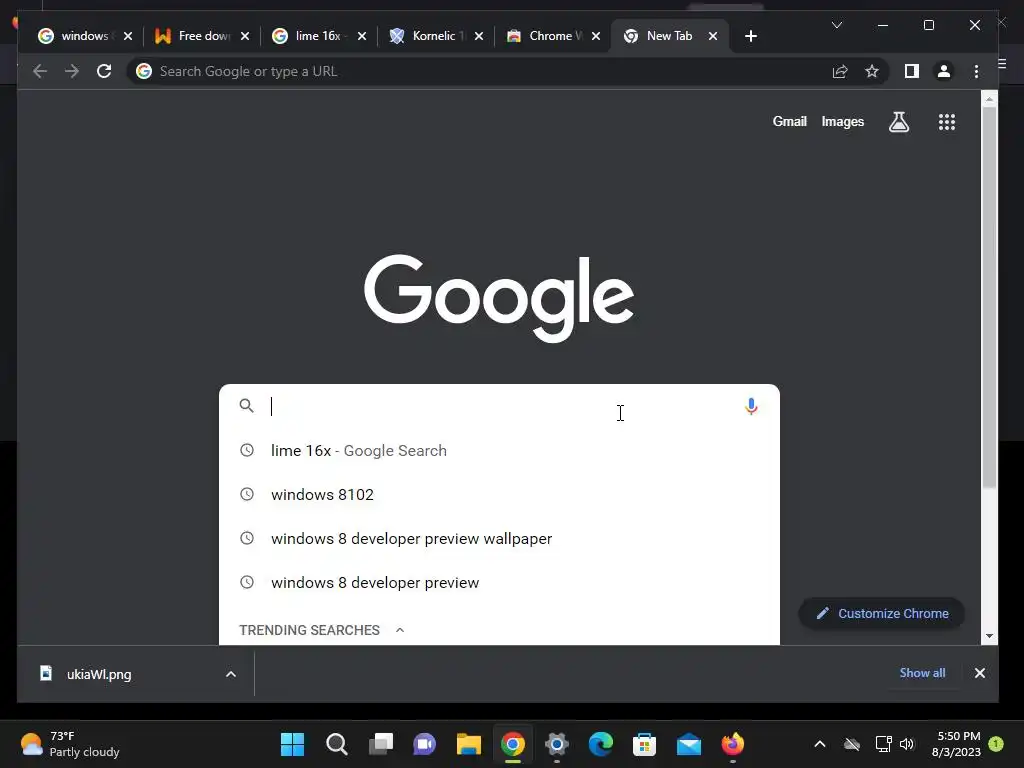The image size is (1024, 768).
Task: Open File Explorer from the taskbar
Action: [469, 744]
